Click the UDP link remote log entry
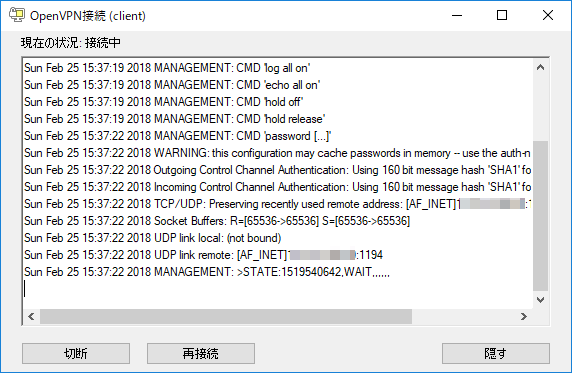Viewport: 572px width, 373px height. [x=203, y=255]
